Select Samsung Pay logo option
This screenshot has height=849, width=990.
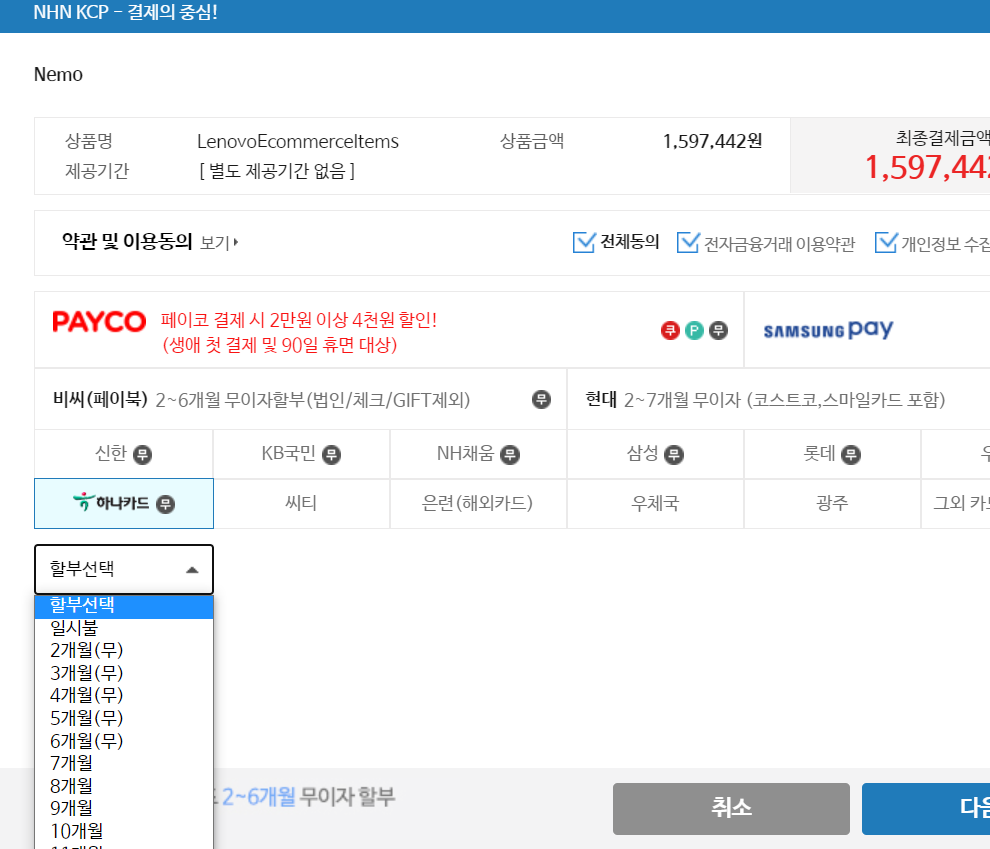pos(828,330)
